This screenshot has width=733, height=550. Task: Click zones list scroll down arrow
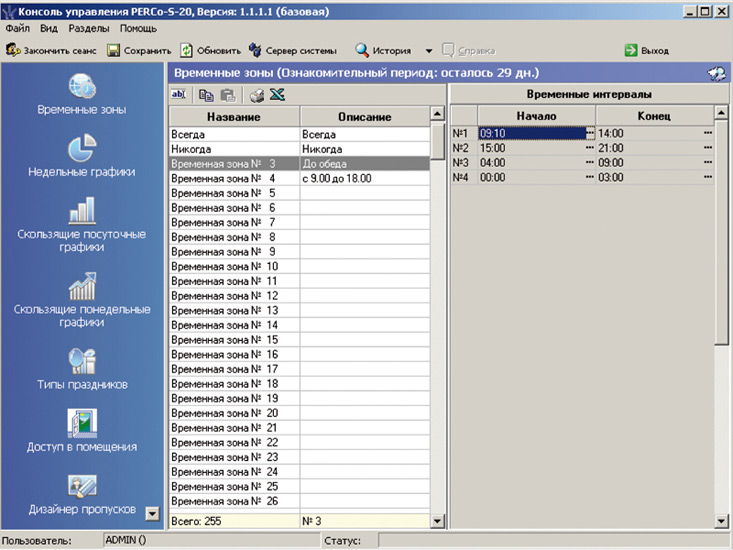(x=438, y=521)
